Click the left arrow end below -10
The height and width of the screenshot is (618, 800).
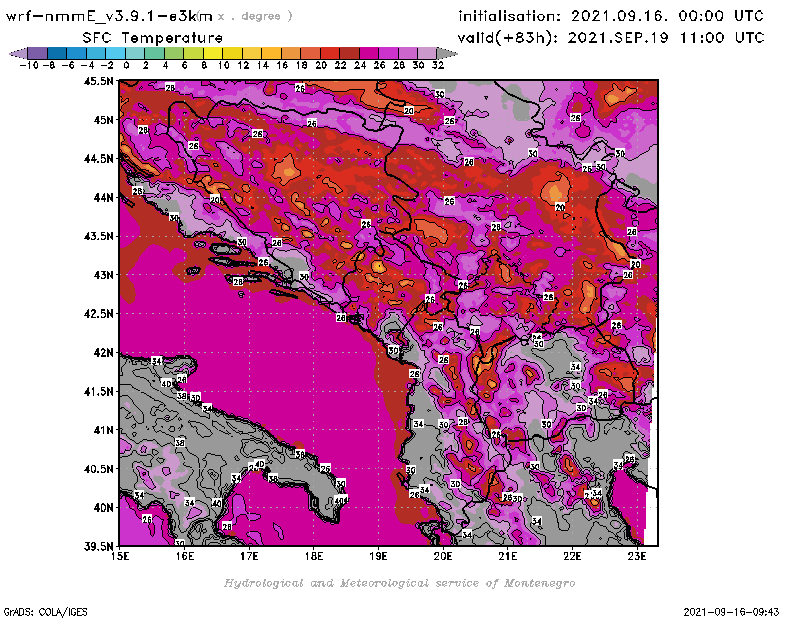tap(18, 53)
